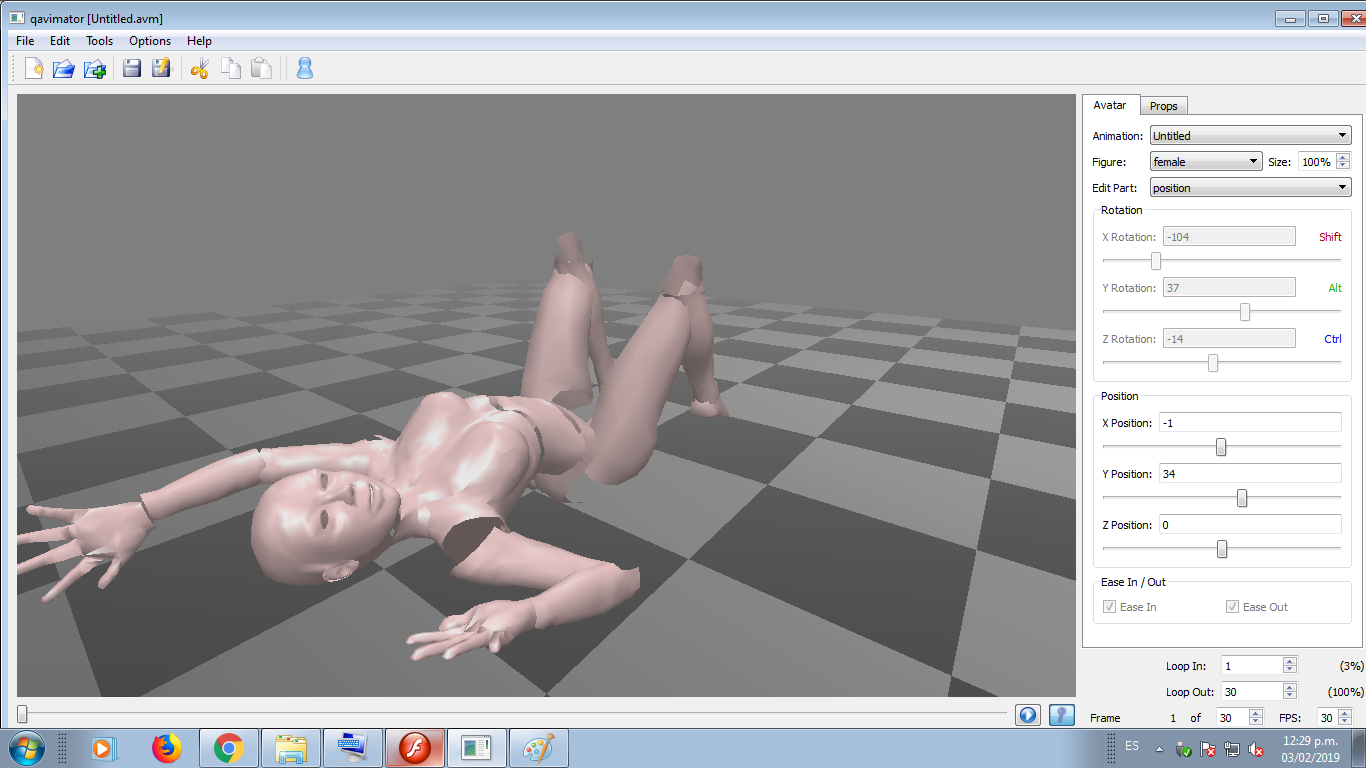
Task: Open the Options menu
Action: point(150,41)
